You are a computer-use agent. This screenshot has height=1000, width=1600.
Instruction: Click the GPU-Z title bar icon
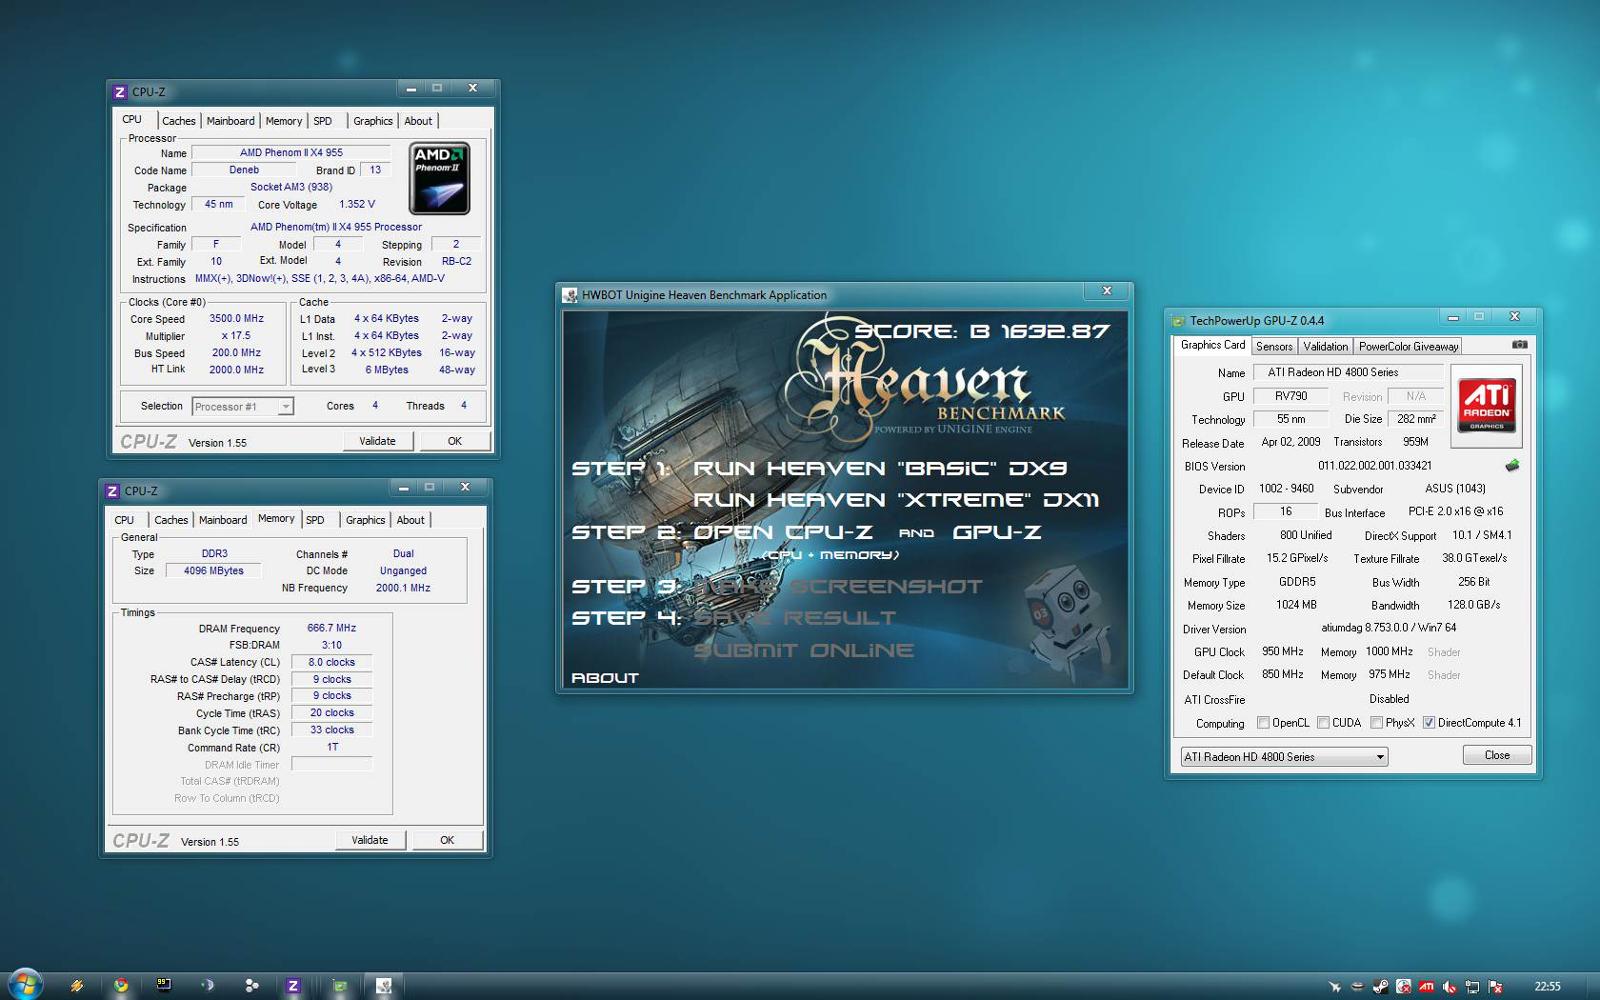click(1178, 321)
